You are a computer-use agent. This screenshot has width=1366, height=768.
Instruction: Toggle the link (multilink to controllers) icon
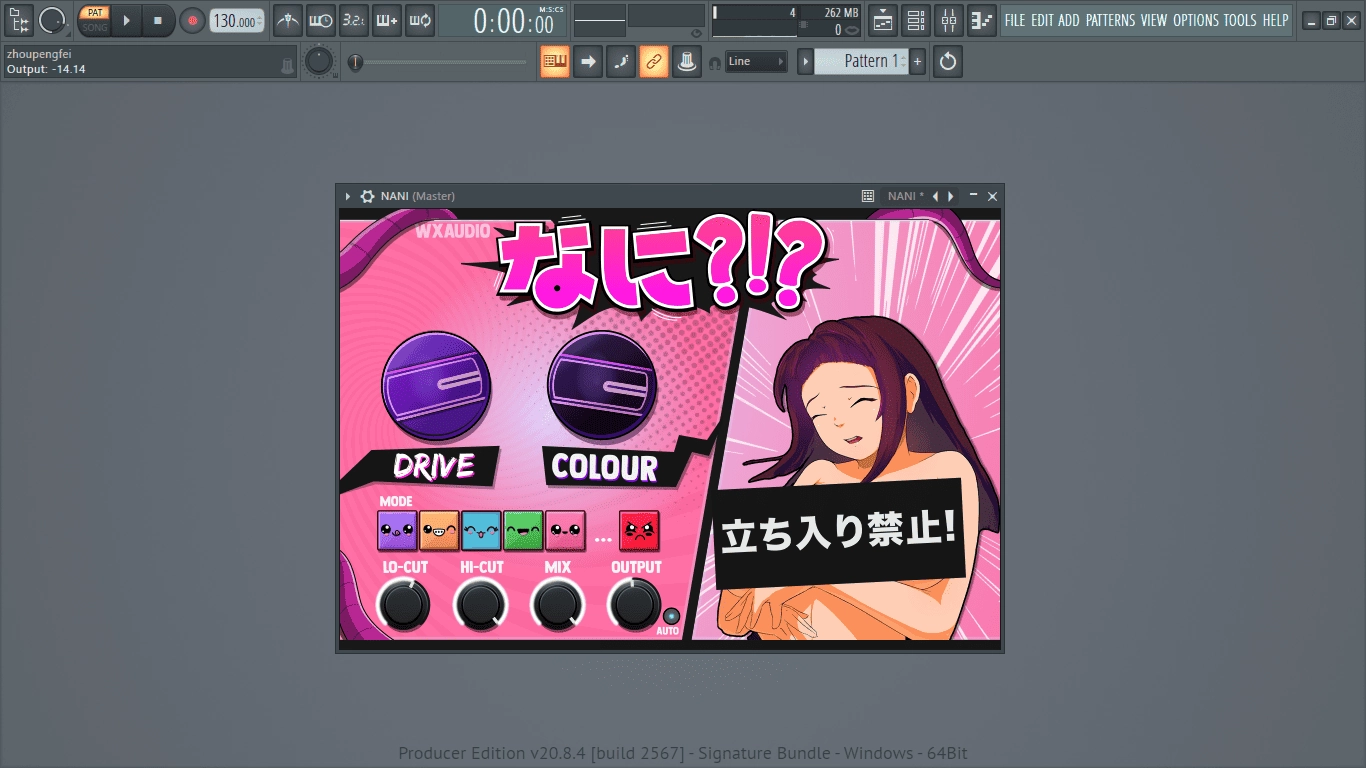coord(654,62)
